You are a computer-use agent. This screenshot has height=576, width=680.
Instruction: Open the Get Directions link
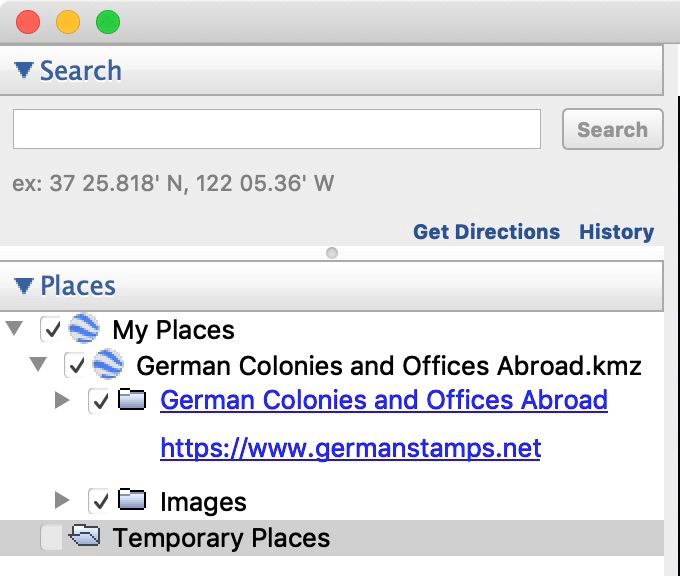tap(486, 232)
